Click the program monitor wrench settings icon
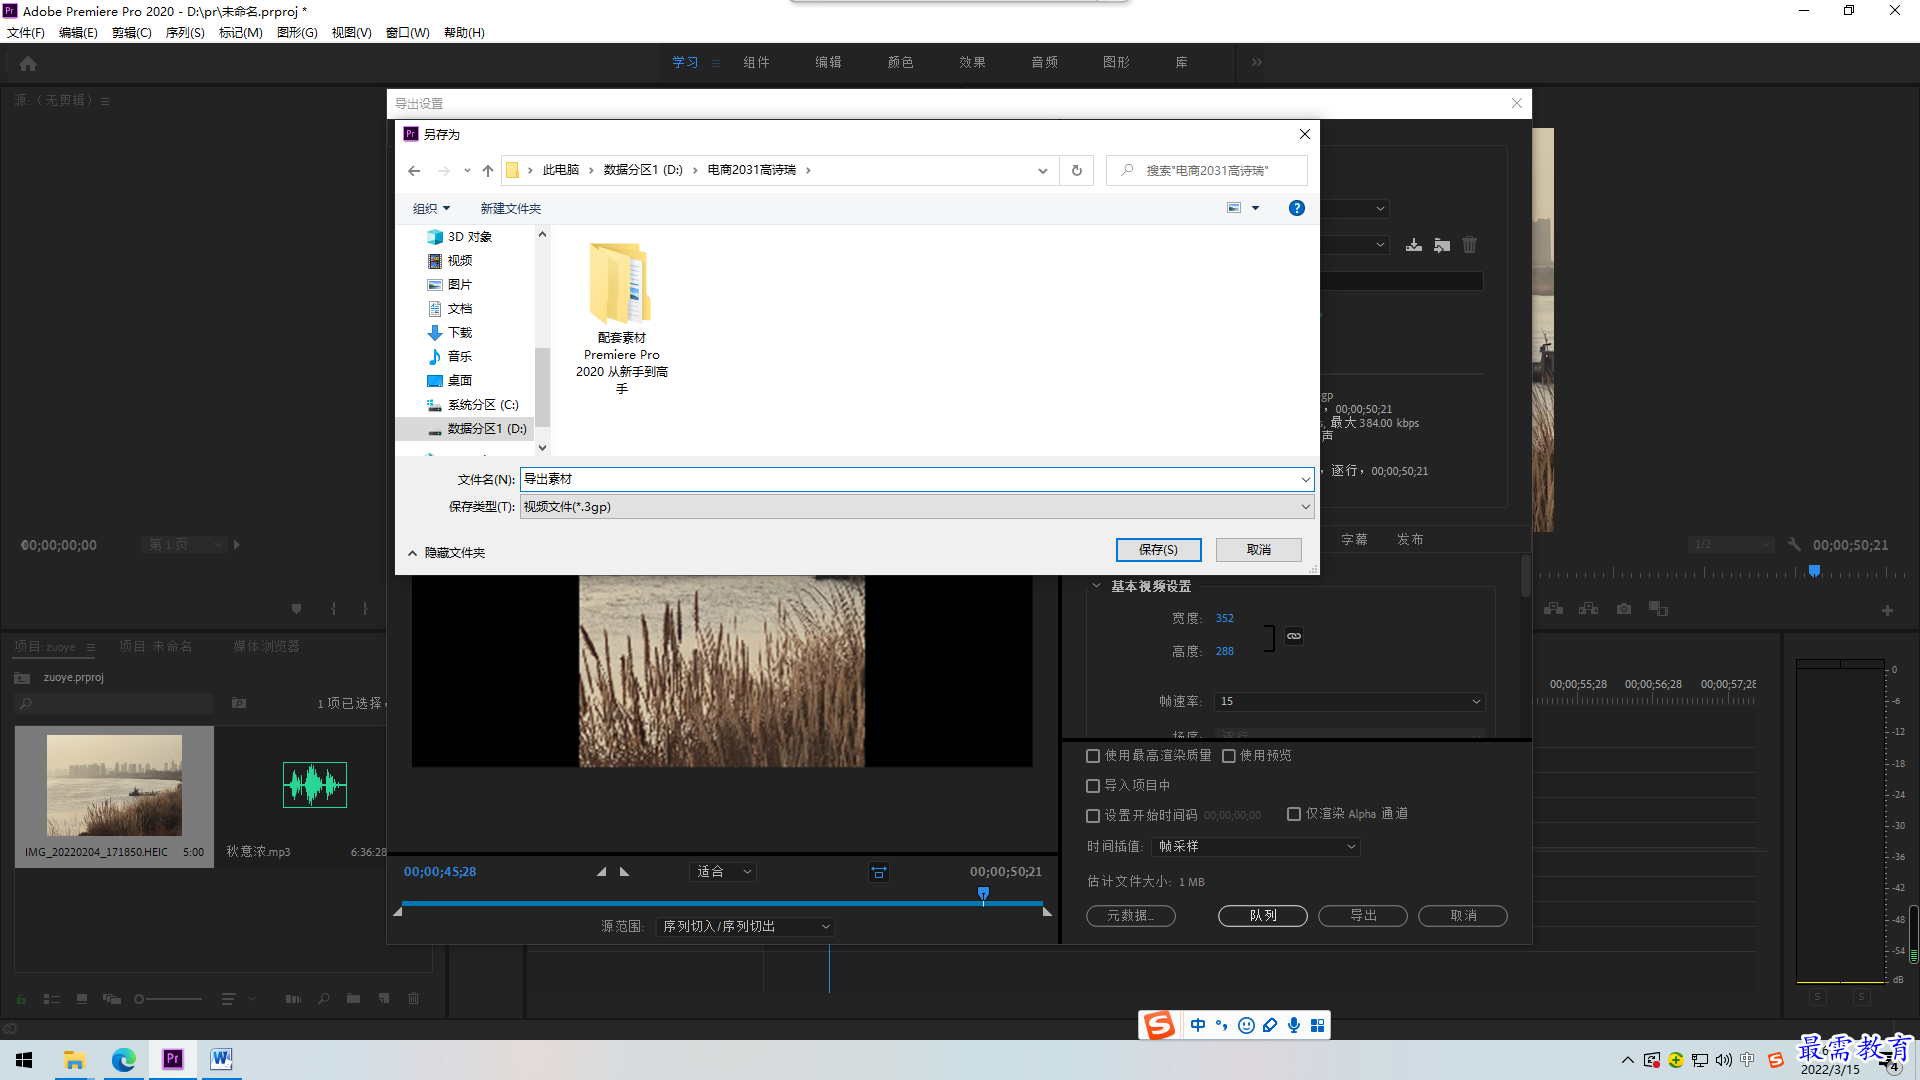Viewport: 1920px width, 1080px height. pos(1794,545)
